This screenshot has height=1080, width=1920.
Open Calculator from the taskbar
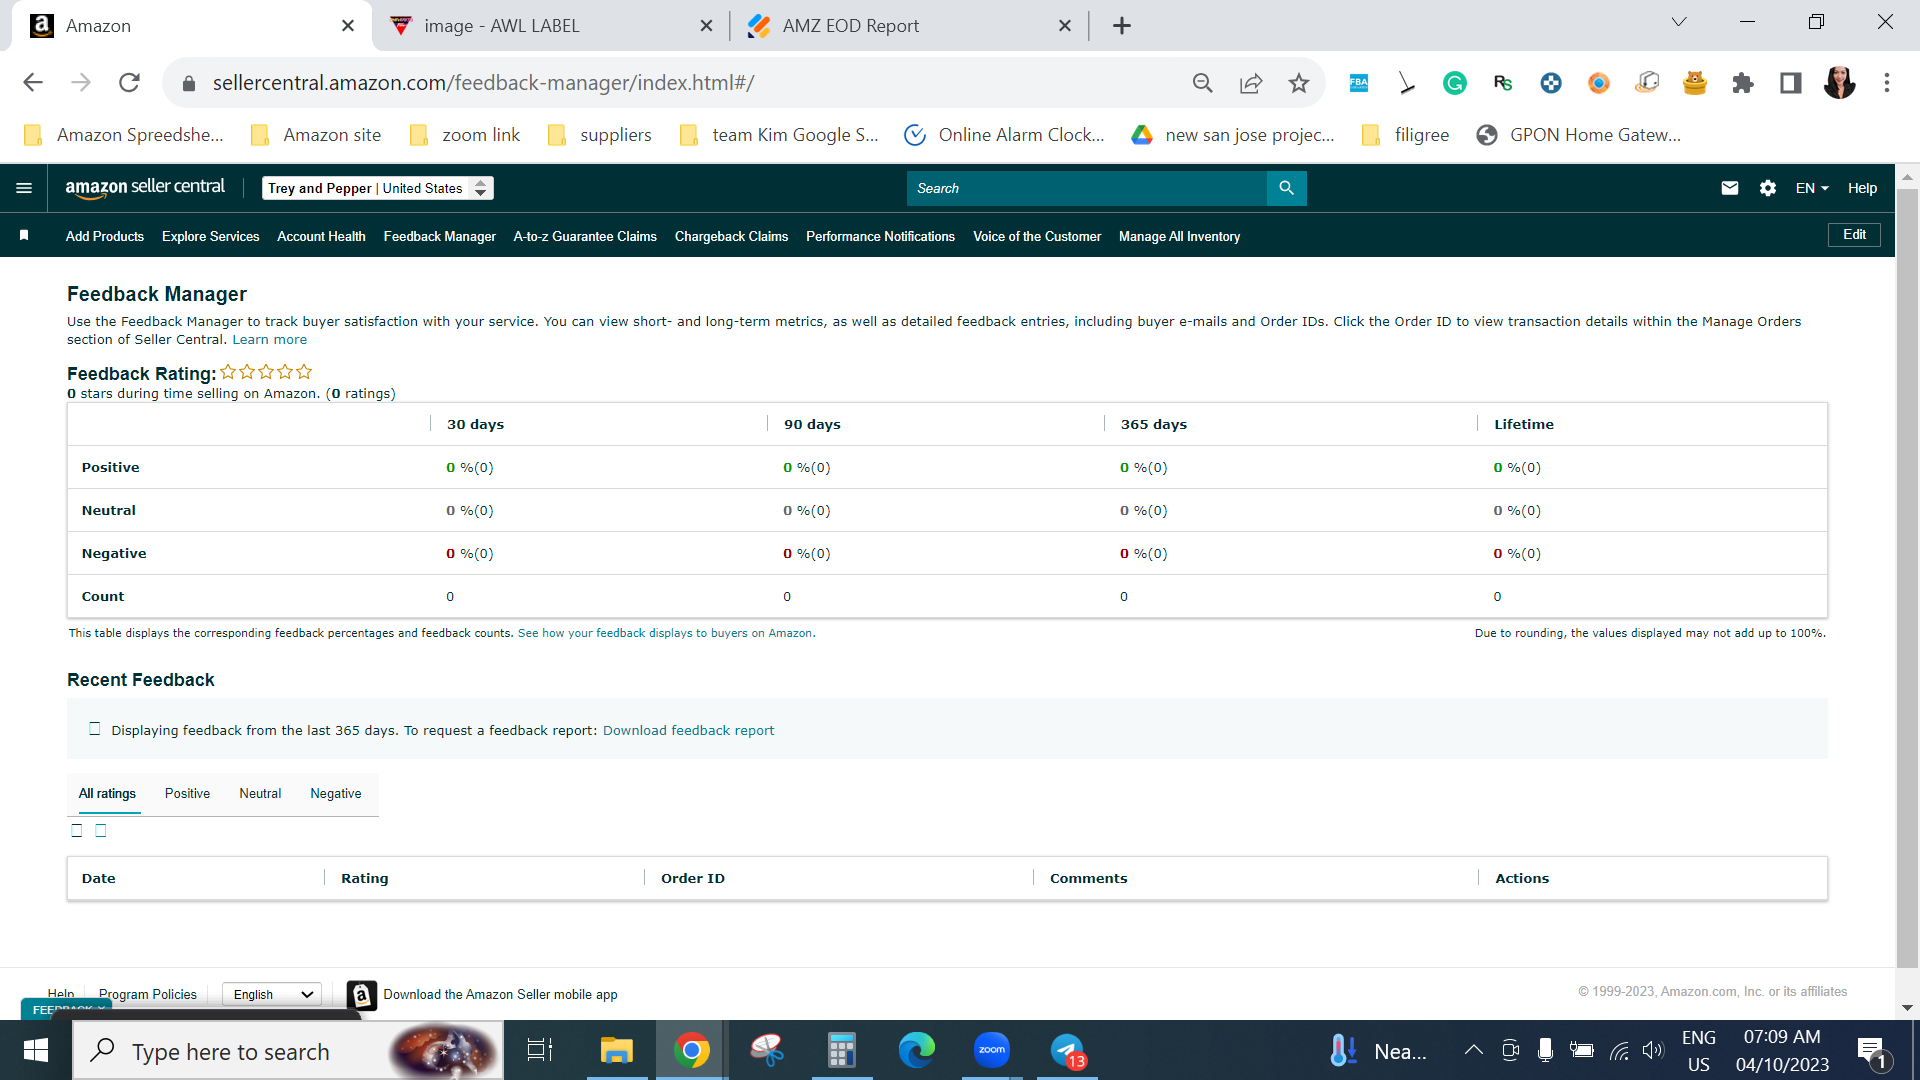tap(841, 1050)
